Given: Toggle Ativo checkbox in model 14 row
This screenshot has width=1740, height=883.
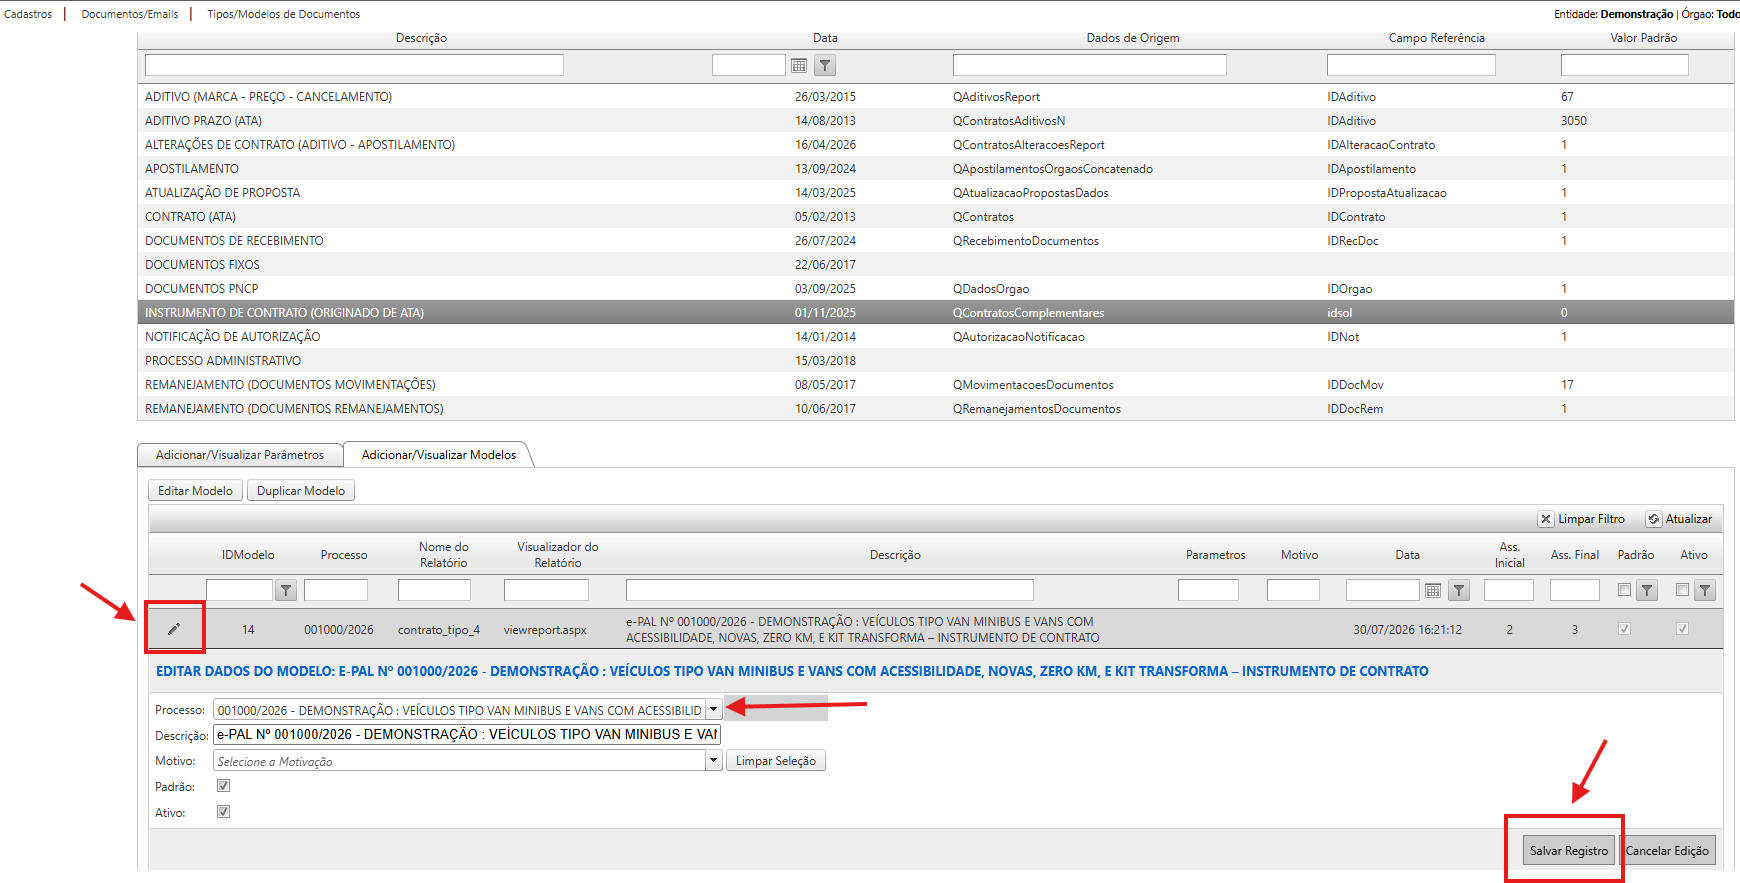Looking at the screenshot, I should pyautogui.click(x=1682, y=629).
